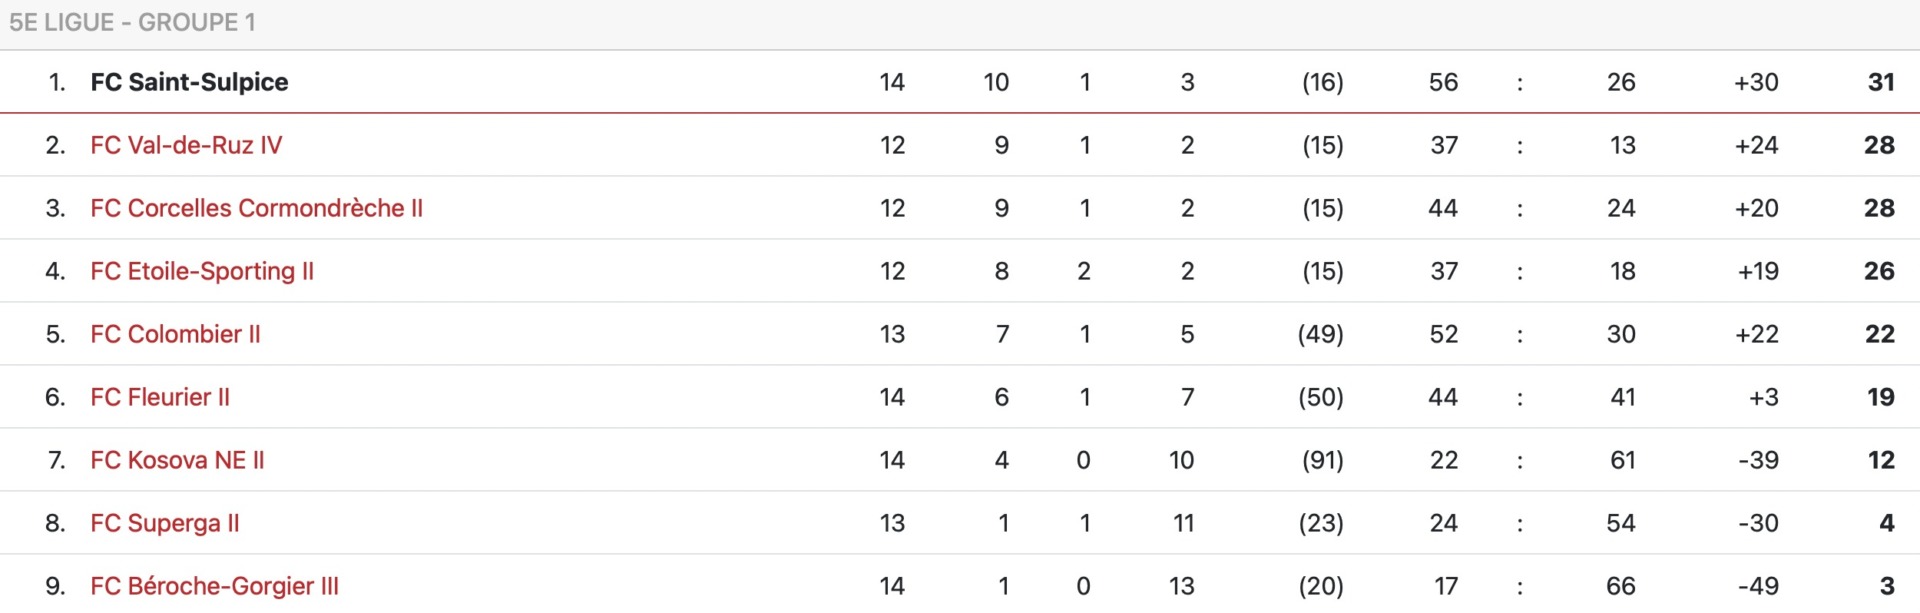1920x613 pixels.
Task: Click the (50) fair-play value of Fleurier II
Action: (x=1320, y=397)
